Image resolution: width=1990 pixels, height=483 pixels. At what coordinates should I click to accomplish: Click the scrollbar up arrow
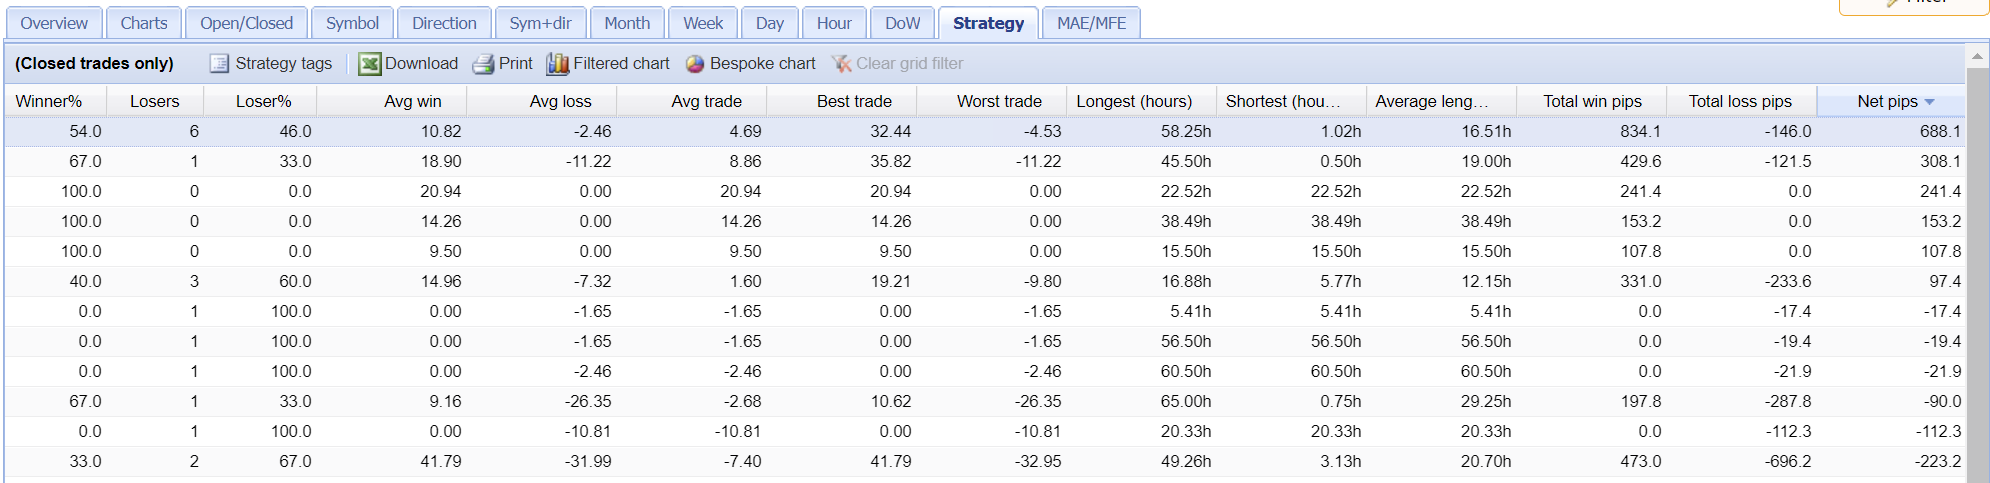1977,56
